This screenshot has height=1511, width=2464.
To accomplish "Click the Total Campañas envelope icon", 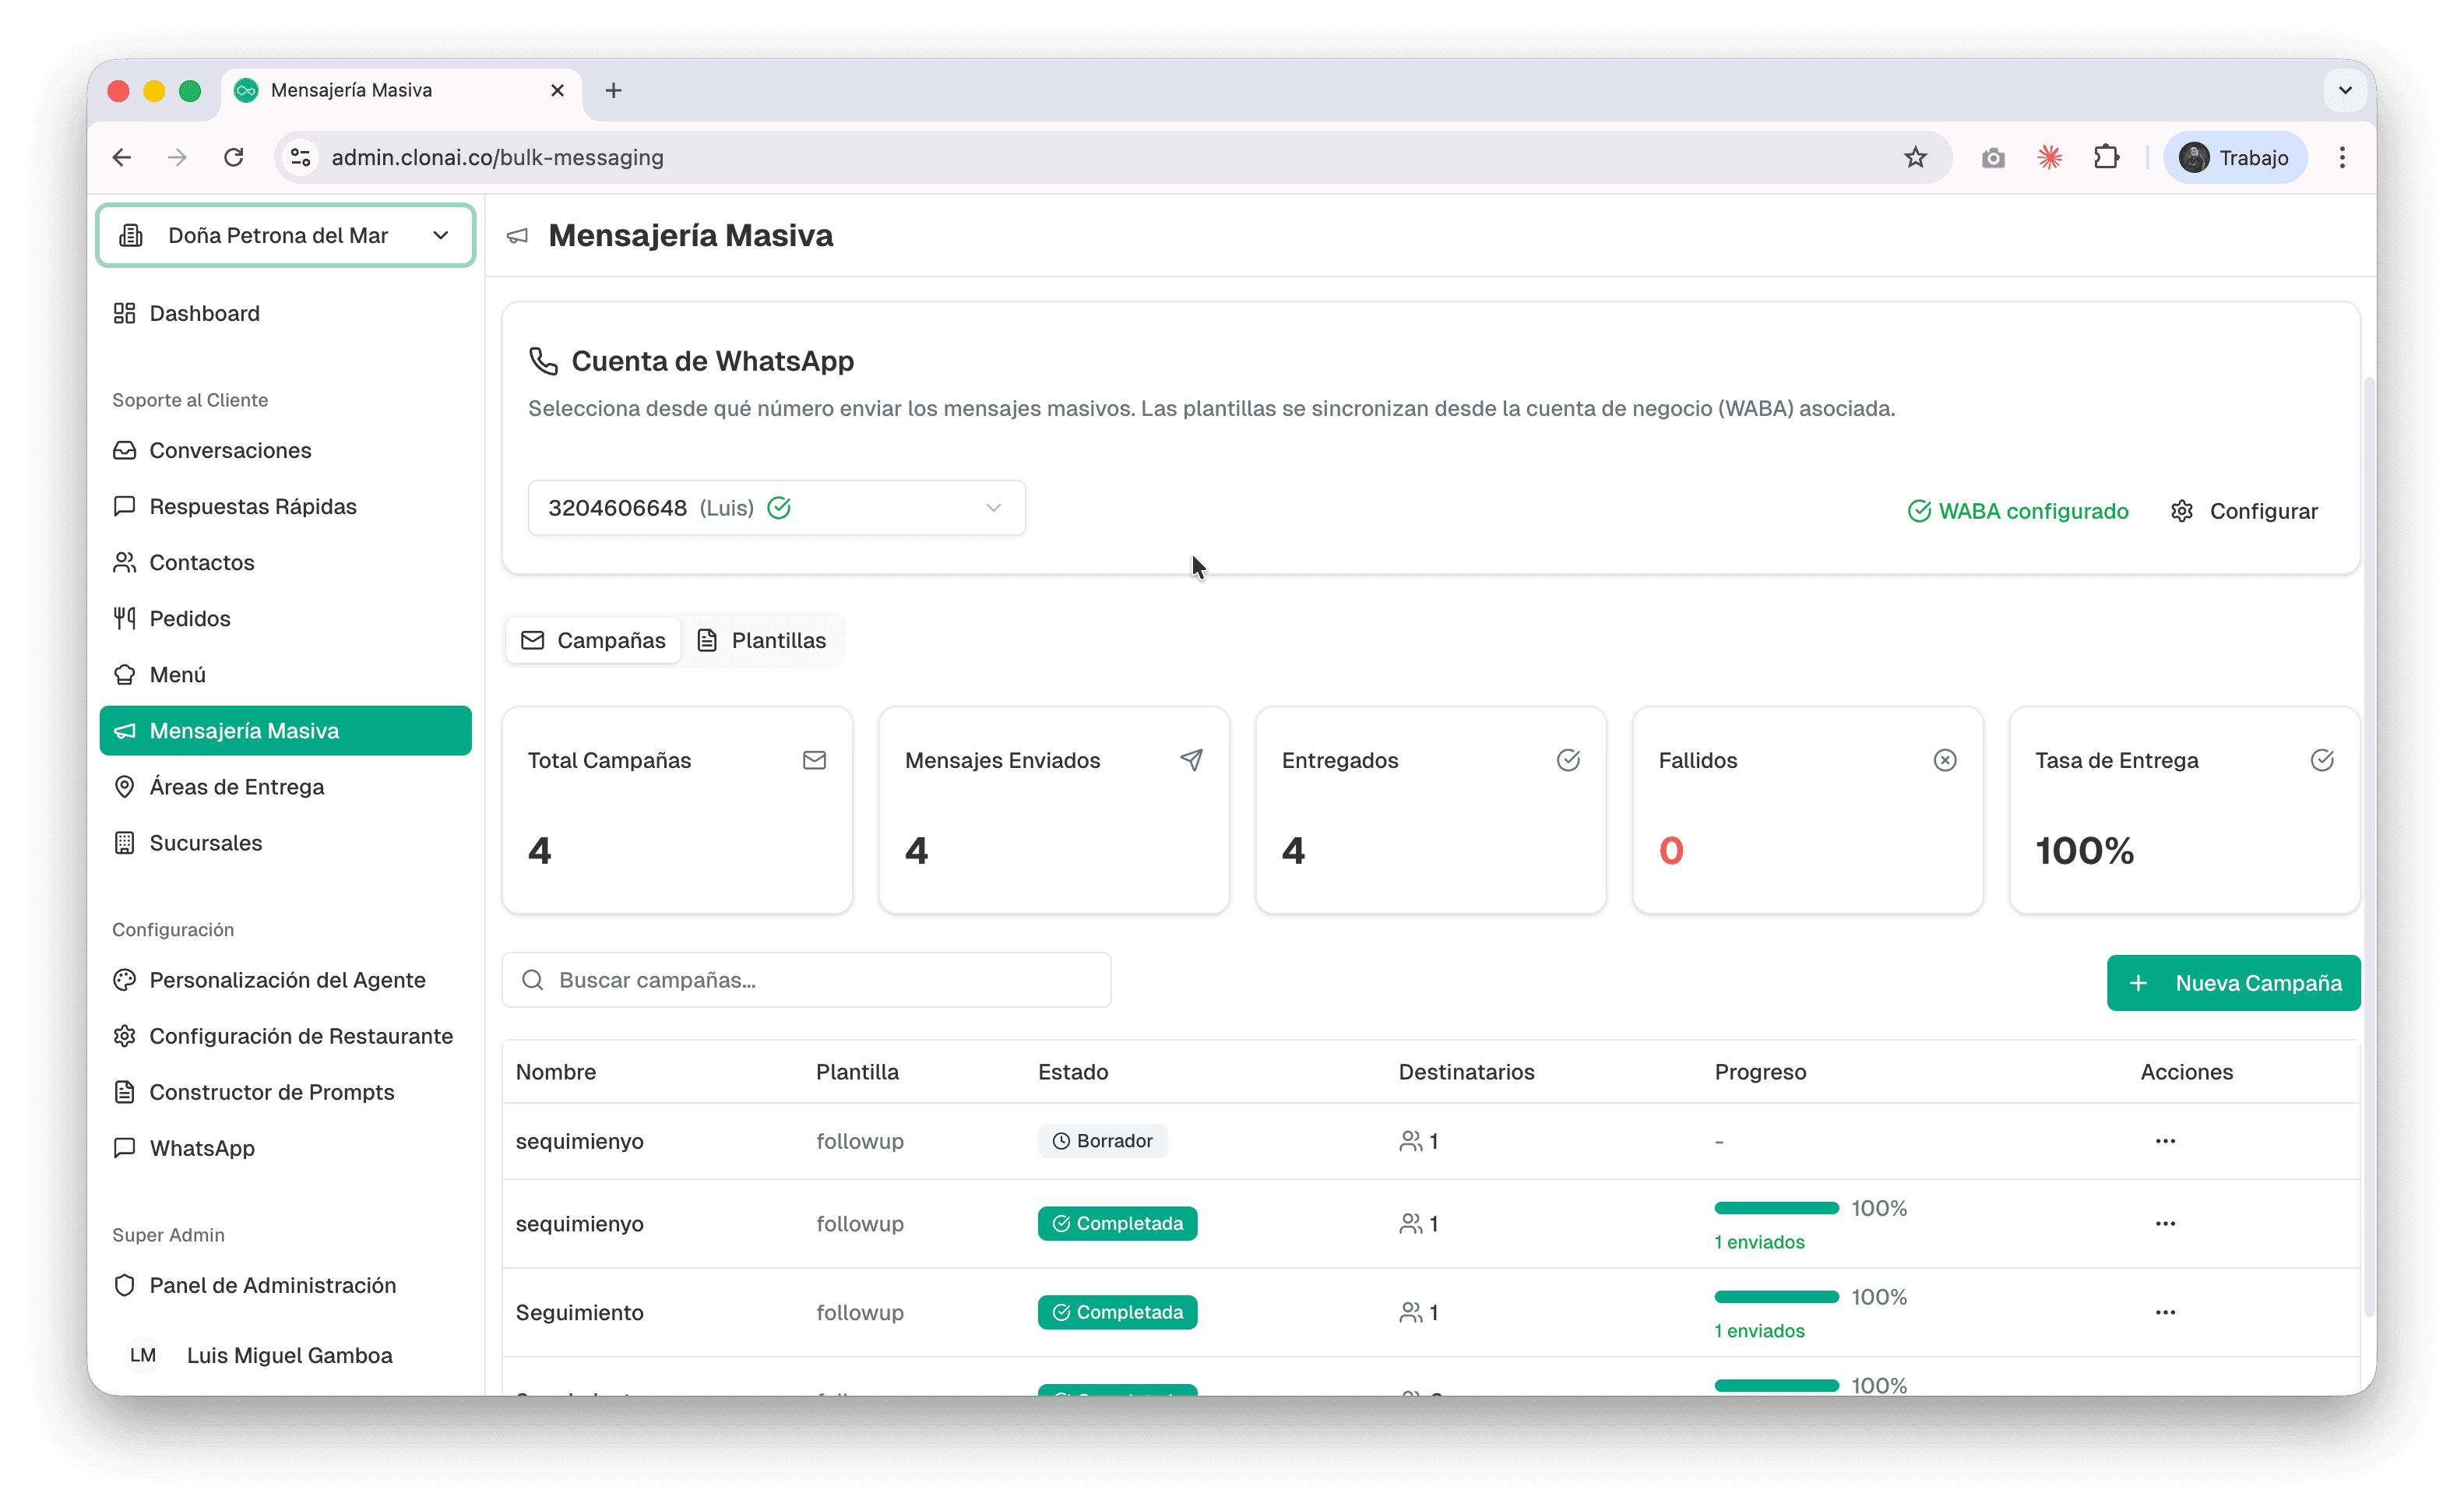I will click(814, 760).
